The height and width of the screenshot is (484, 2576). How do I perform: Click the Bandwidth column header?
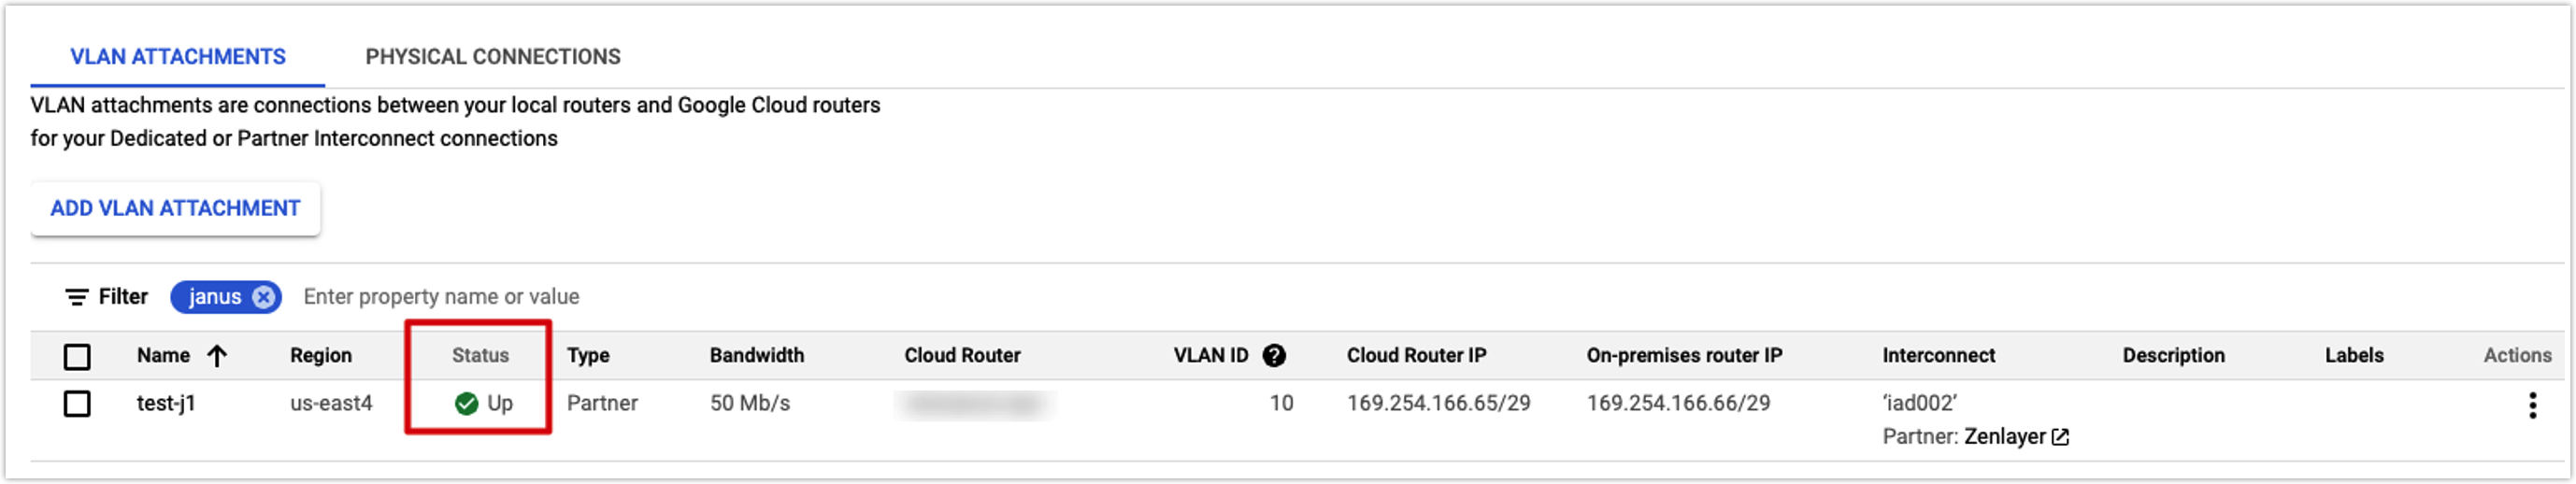coord(757,355)
